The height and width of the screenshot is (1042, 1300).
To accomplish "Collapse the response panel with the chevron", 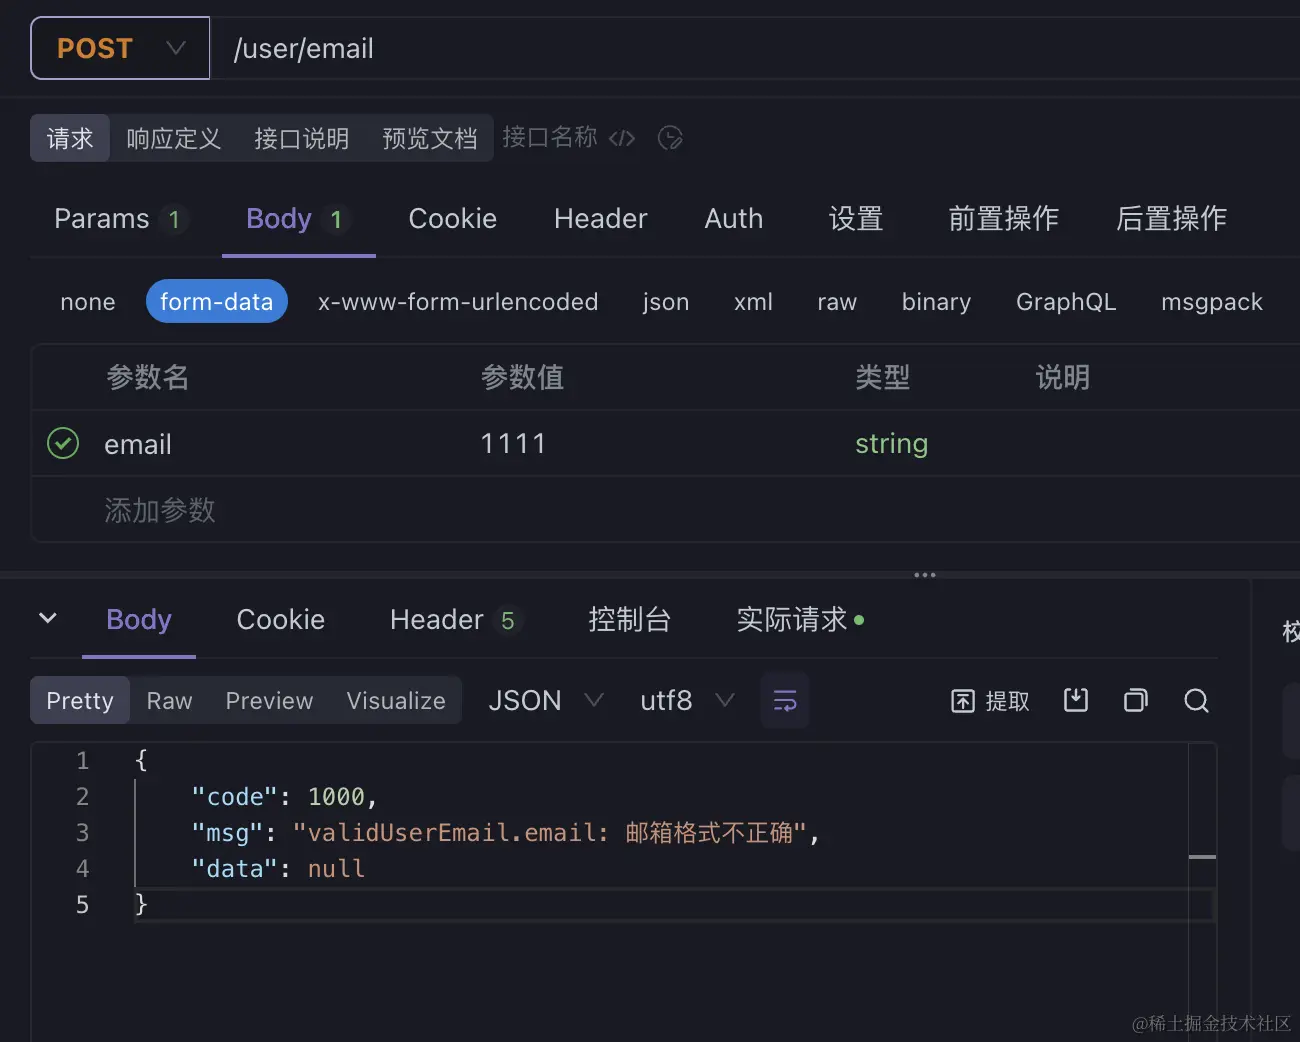I will [48, 618].
